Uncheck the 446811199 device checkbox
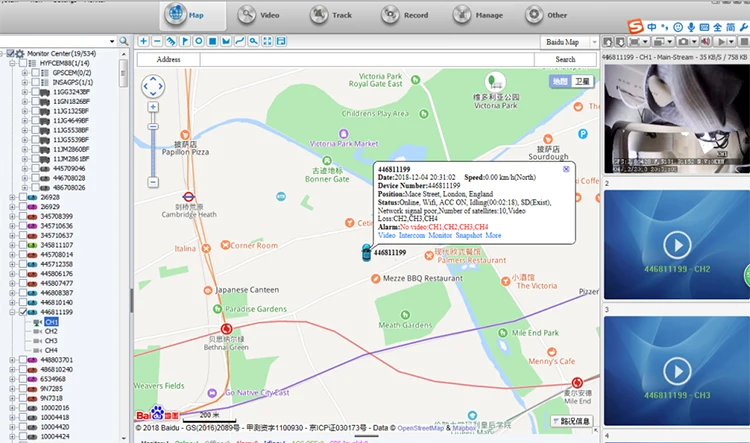The image size is (750, 443). coord(22,312)
